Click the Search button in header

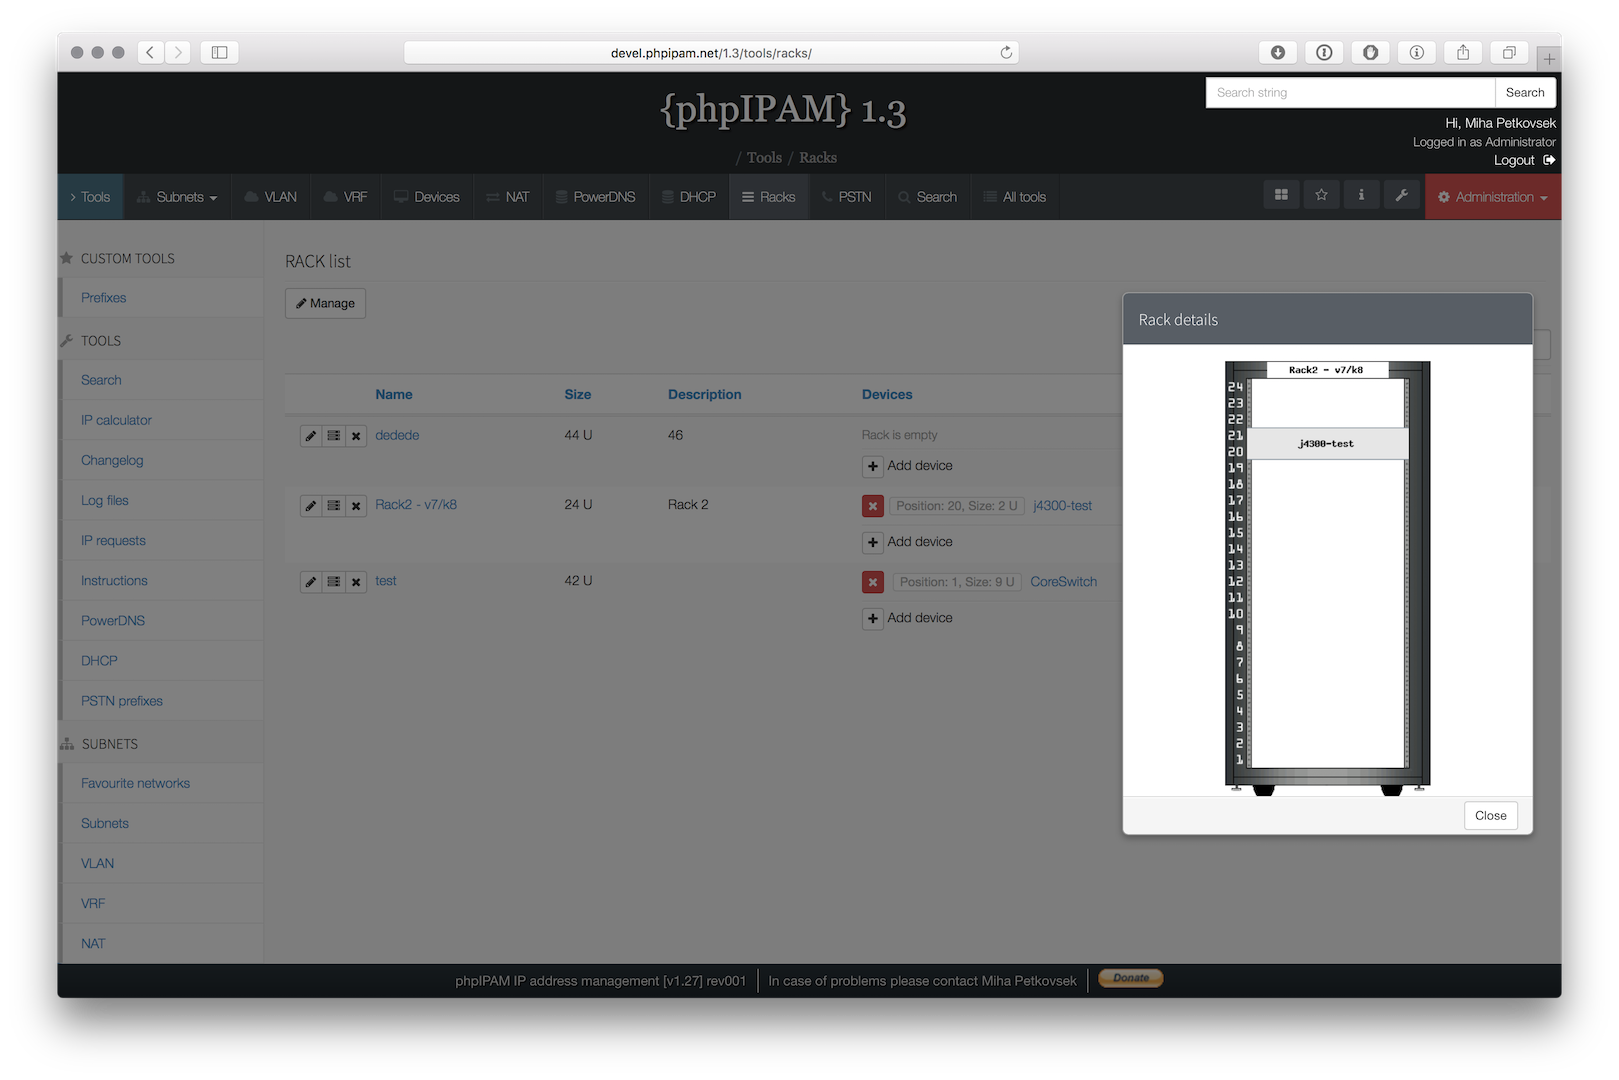[x=1525, y=92]
